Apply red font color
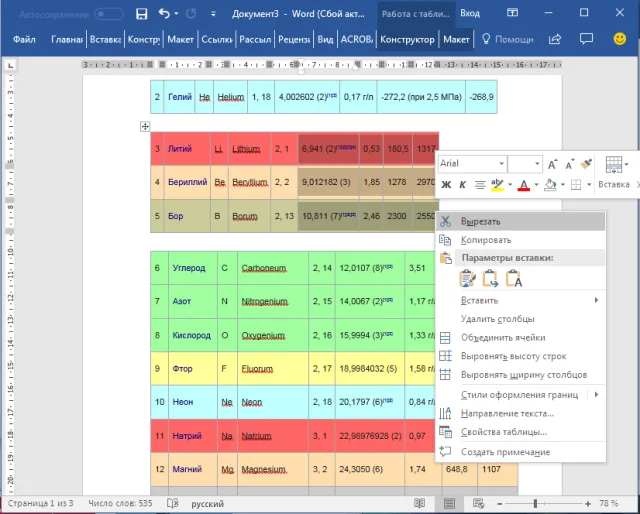This screenshot has width=640, height=514. point(523,185)
